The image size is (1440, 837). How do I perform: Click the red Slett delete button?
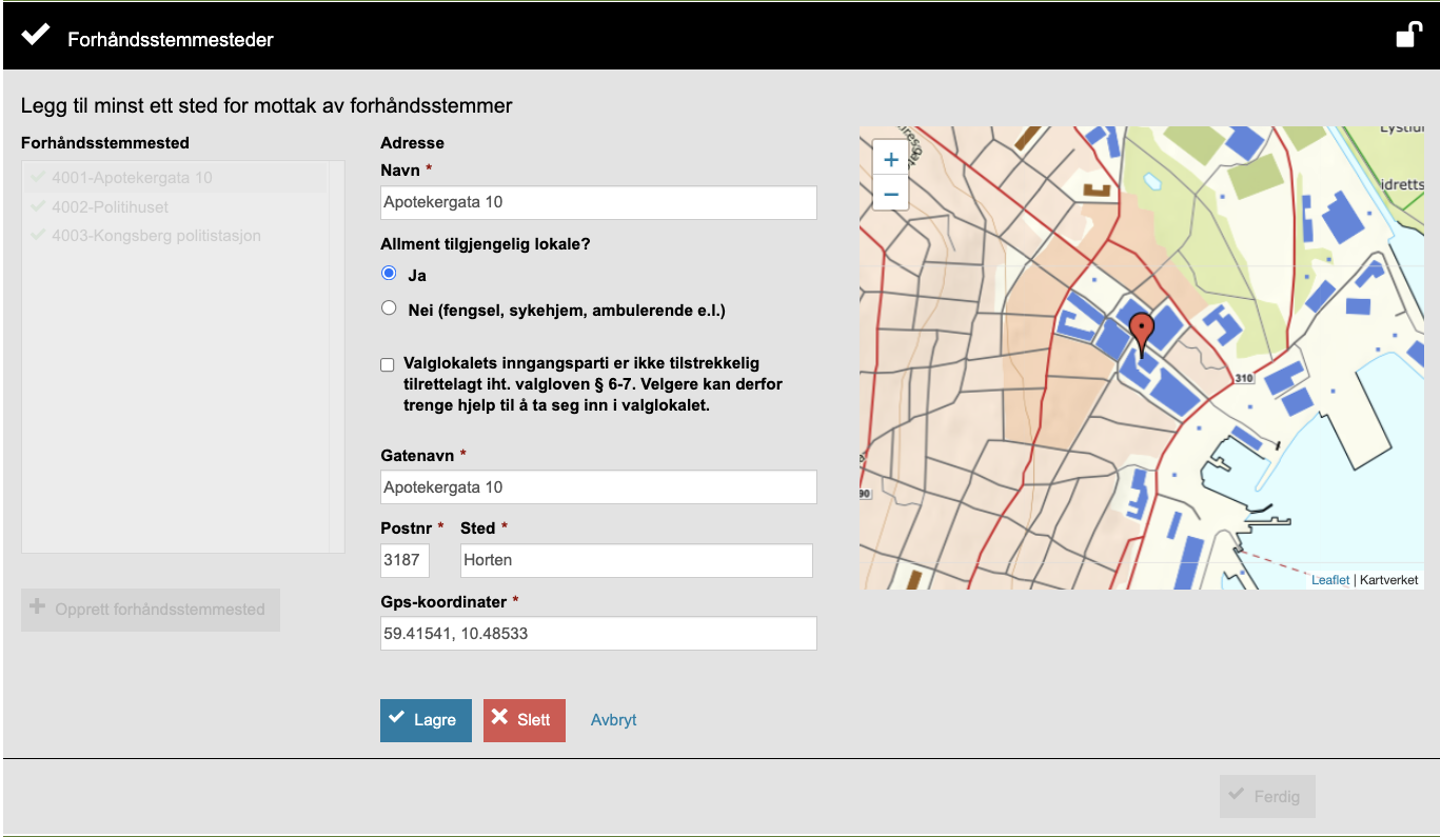click(524, 720)
